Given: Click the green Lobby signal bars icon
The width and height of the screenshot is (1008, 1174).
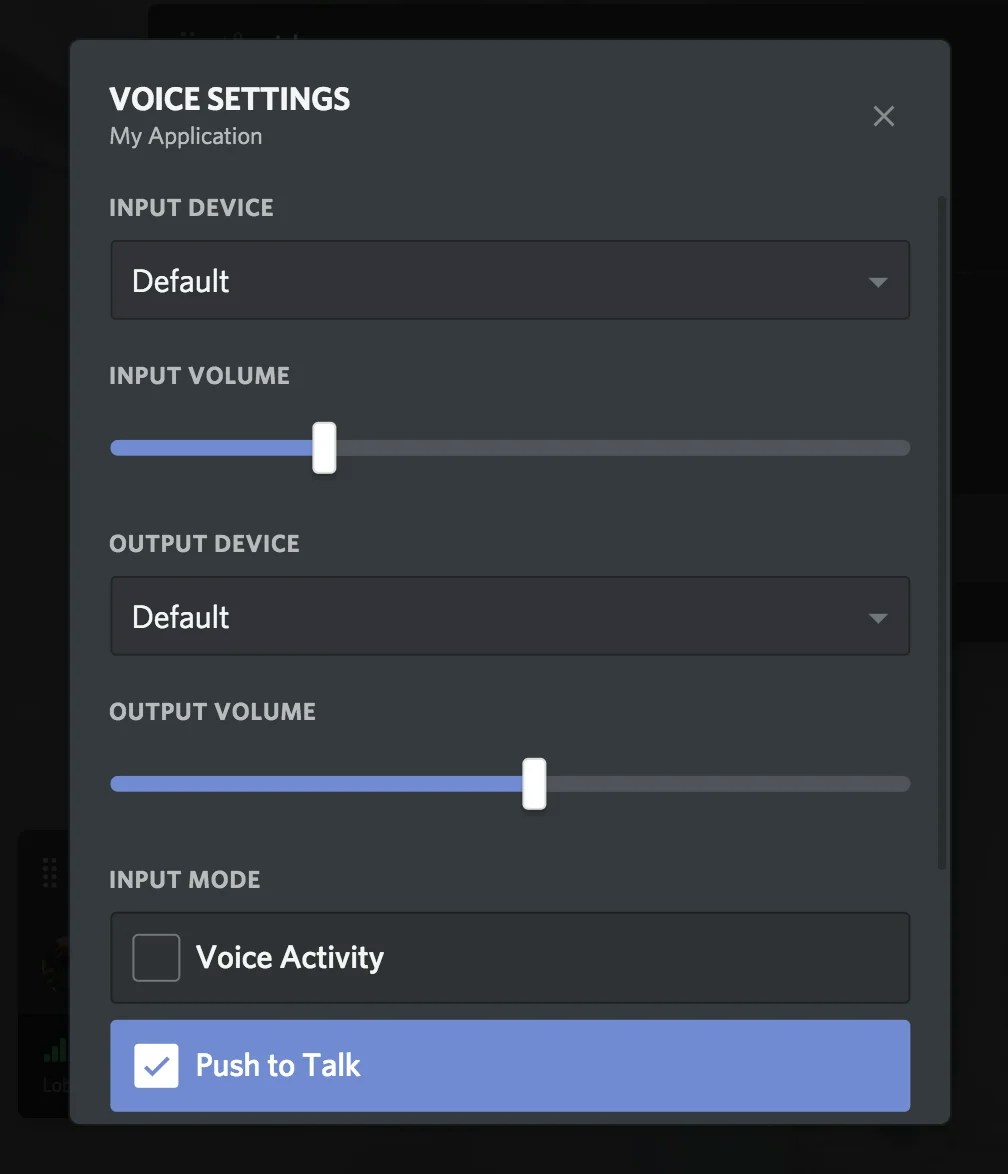Looking at the screenshot, I should pos(55,1051).
